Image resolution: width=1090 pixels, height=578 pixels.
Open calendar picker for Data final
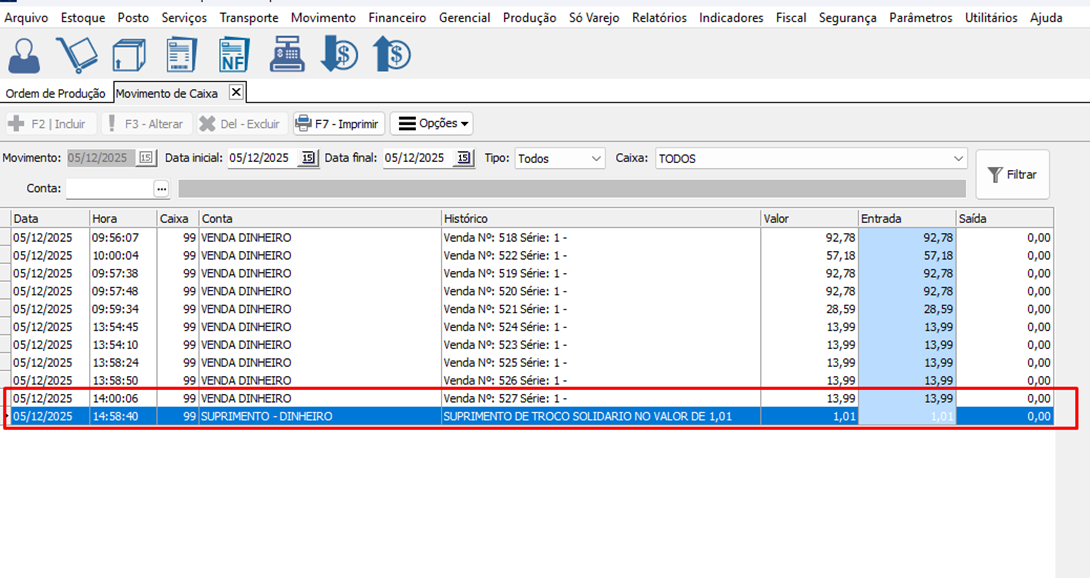tap(464, 158)
